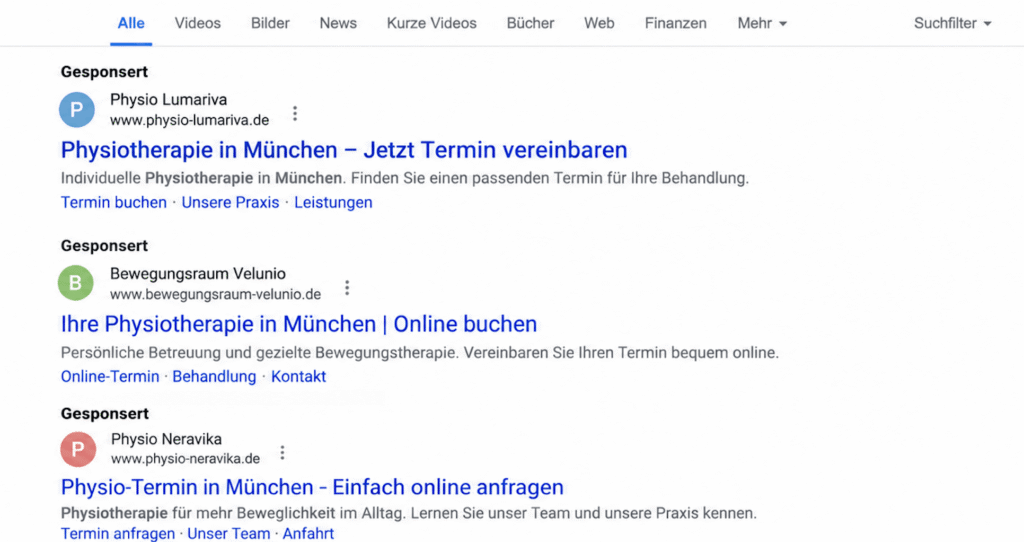Open 'Ihre Physiotherapie in München | Online buchen' headline
The image size is (1024, 542).
click(x=299, y=324)
